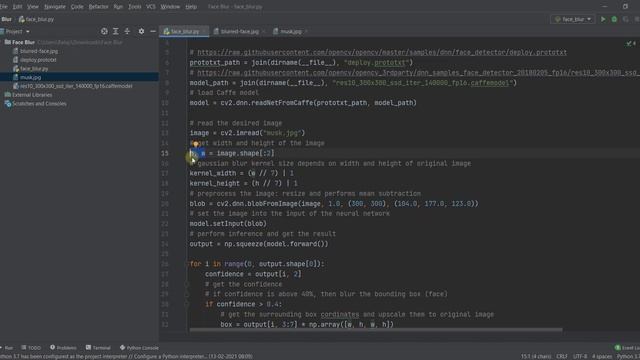Click the yellow intention lightbulb icon
The width and height of the screenshot is (640, 360).
pos(196,144)
